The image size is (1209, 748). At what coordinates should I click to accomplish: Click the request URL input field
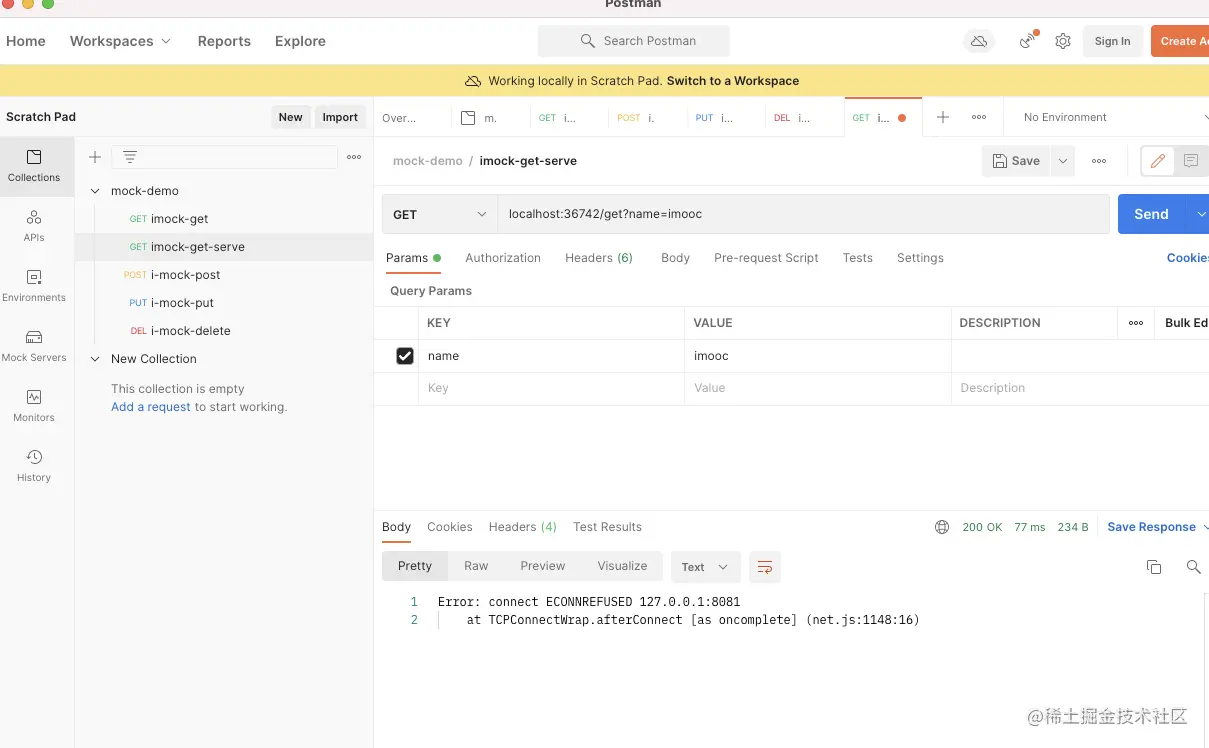(804, 214)
